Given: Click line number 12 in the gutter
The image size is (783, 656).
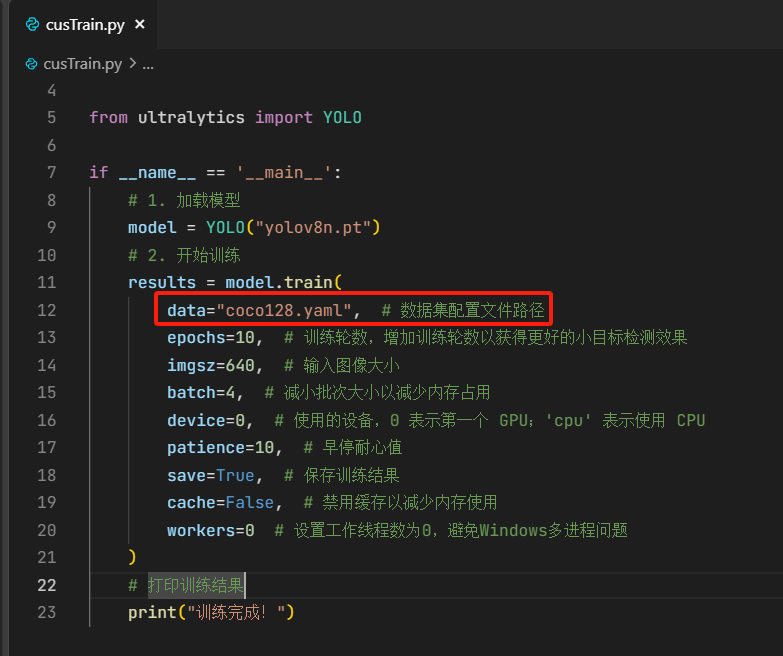Looking at the screenshot, I should pyautogui.click(x=46, y=311).
